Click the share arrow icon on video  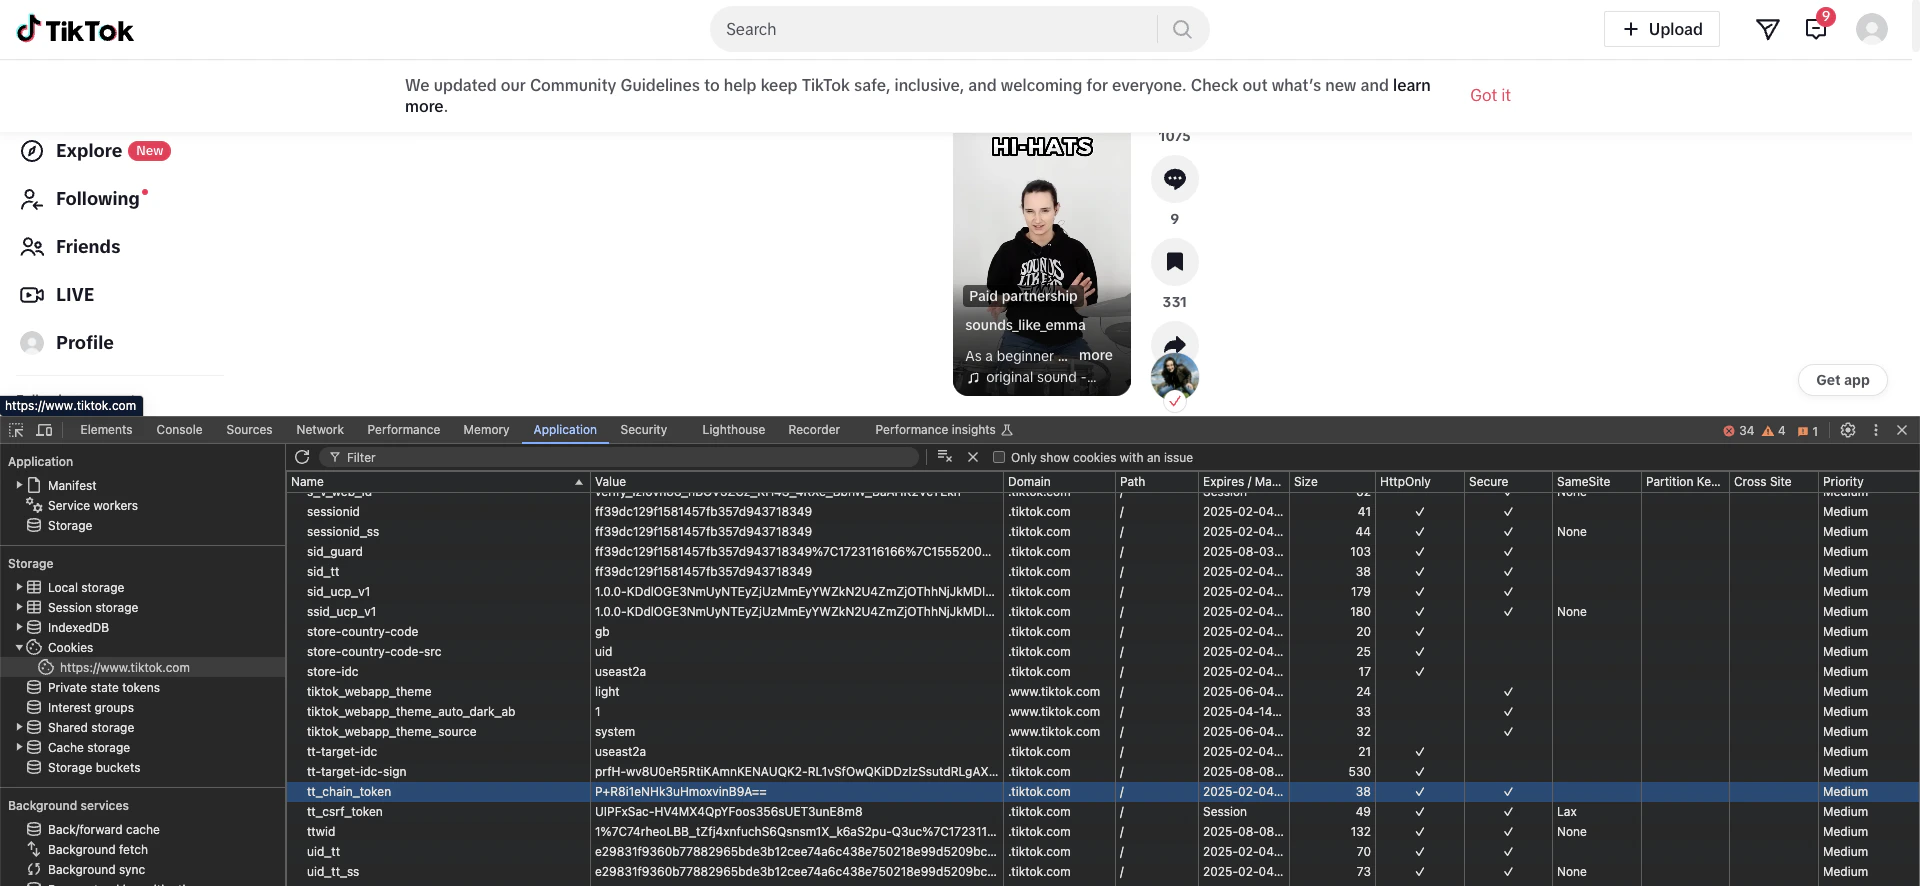click(x=1175, y=344)
